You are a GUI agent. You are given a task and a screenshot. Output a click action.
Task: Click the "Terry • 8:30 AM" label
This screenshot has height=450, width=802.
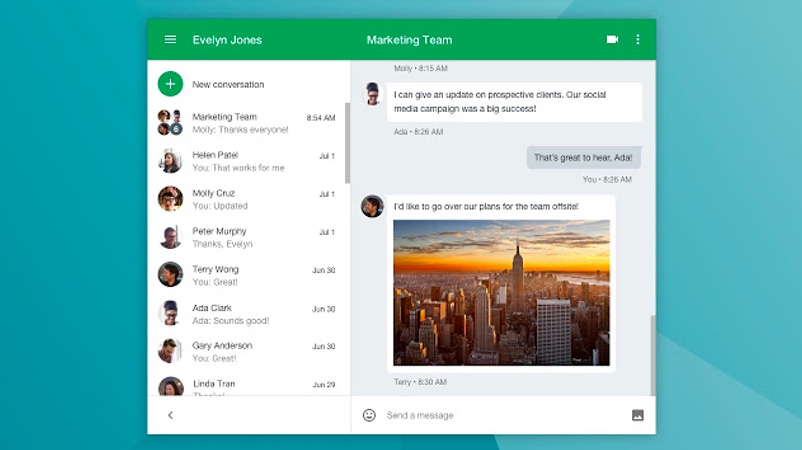420,382
